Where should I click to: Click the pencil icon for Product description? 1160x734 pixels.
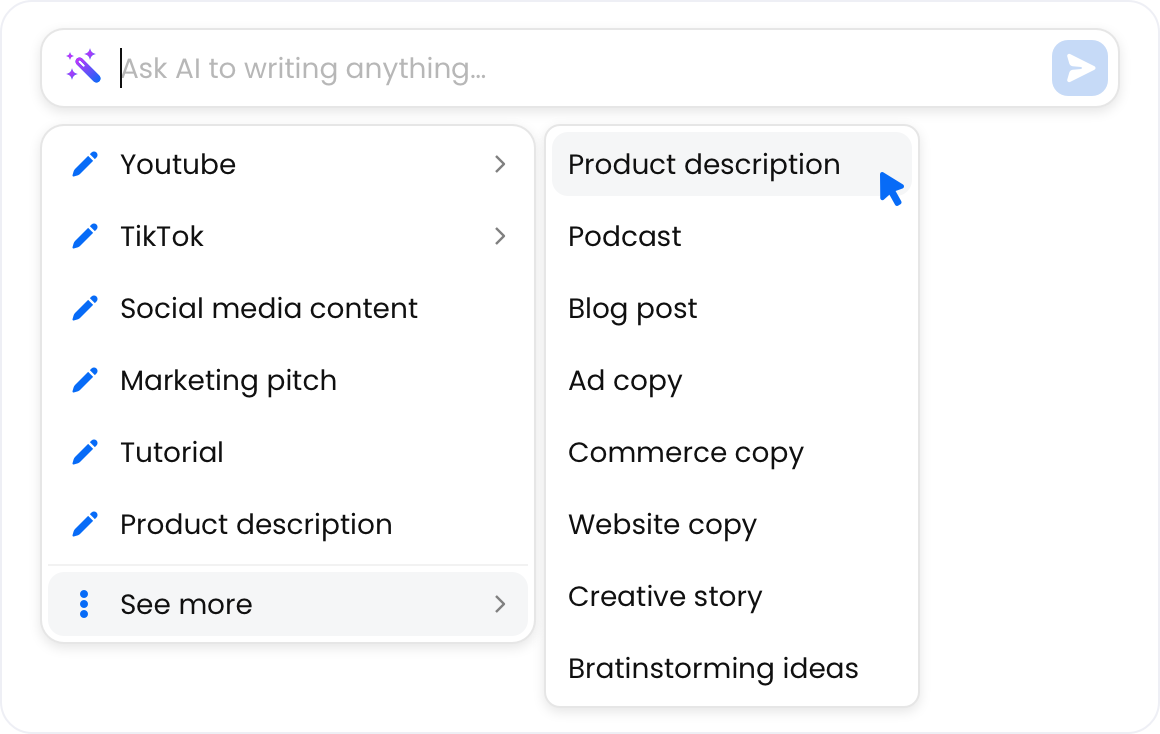[x=85, y=524]
